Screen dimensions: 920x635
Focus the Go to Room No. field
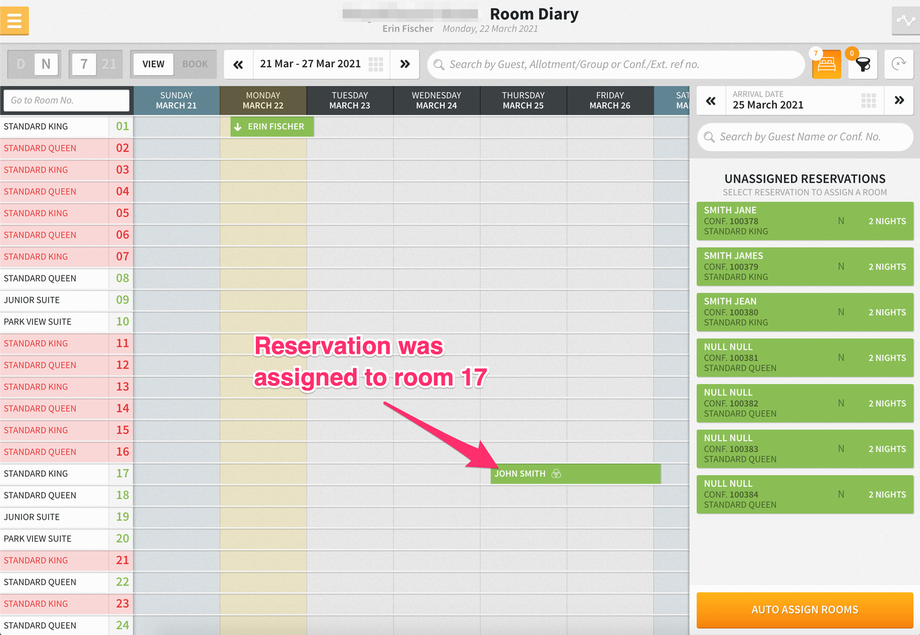point(66,100)
